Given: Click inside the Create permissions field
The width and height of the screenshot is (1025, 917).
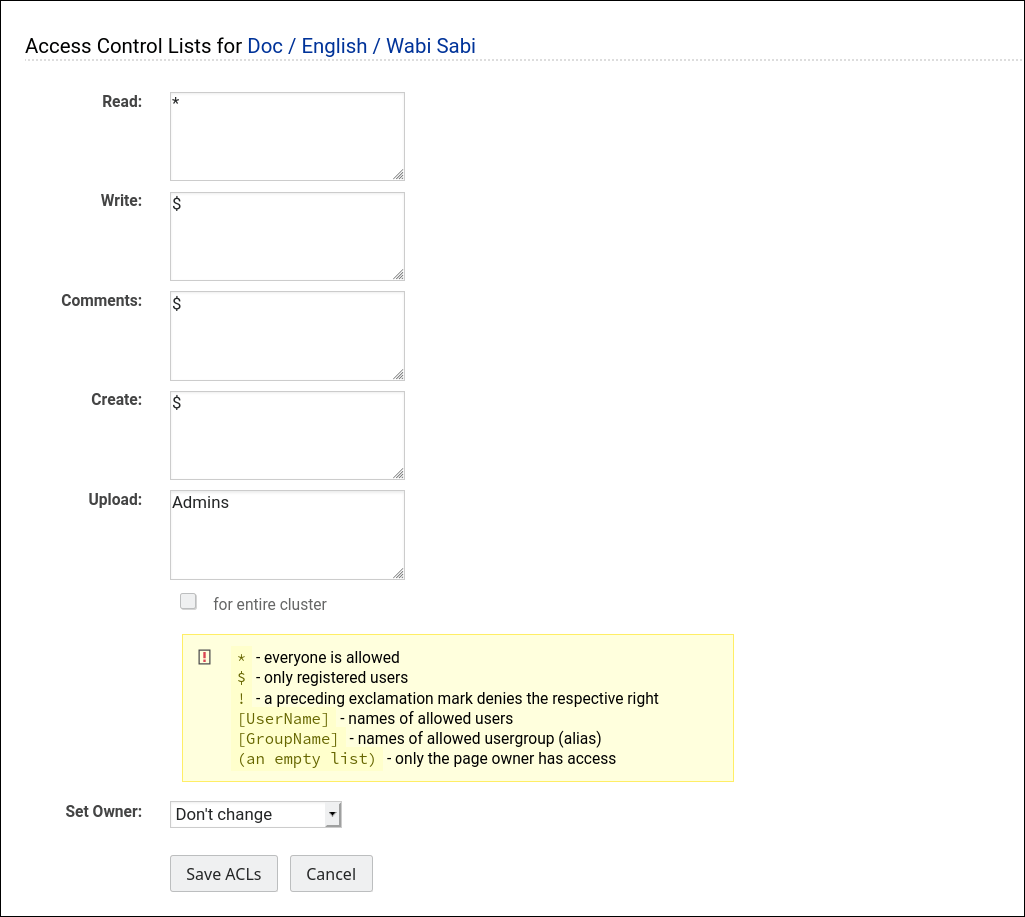Looking at the screenshot, I should [x=287, y=435].
